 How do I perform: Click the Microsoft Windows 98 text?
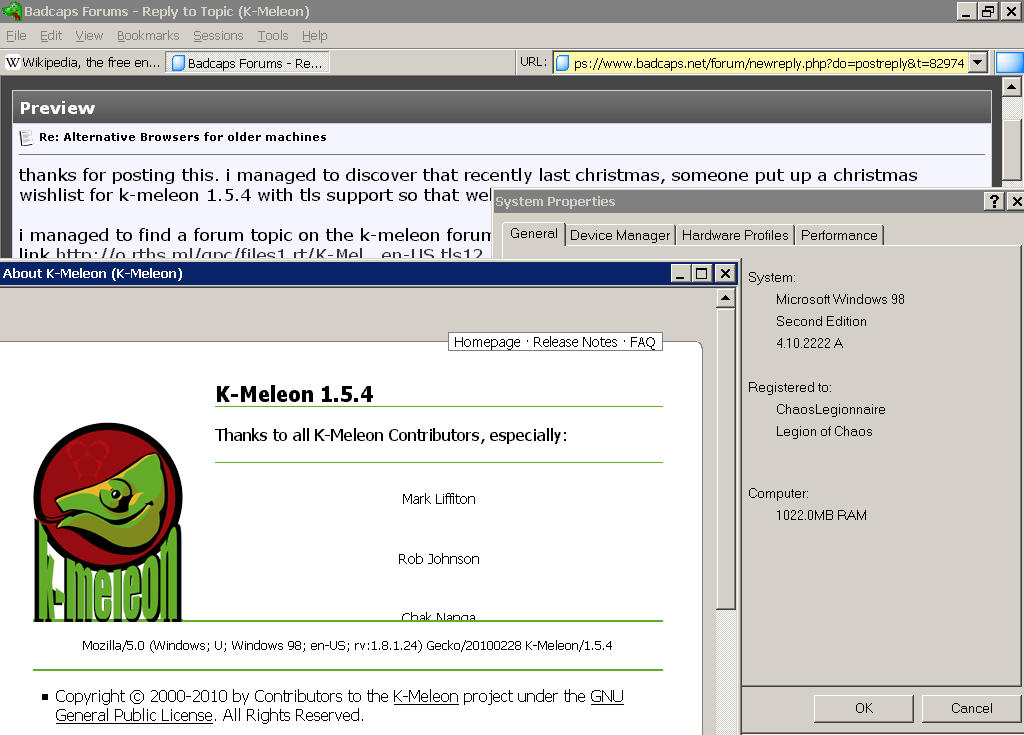point(840,299)
